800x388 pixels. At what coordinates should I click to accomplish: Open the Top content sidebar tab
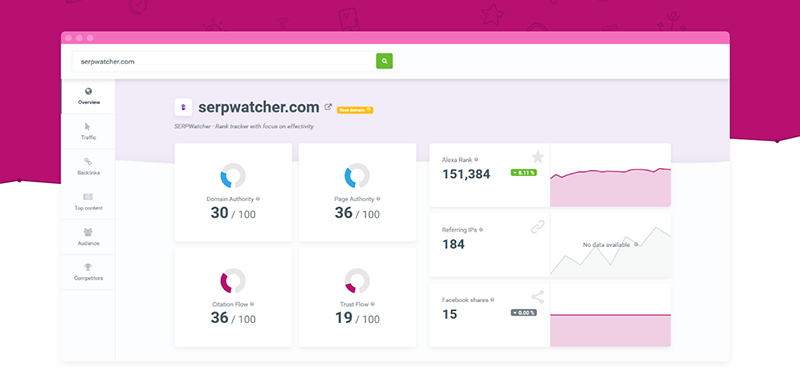88,202
